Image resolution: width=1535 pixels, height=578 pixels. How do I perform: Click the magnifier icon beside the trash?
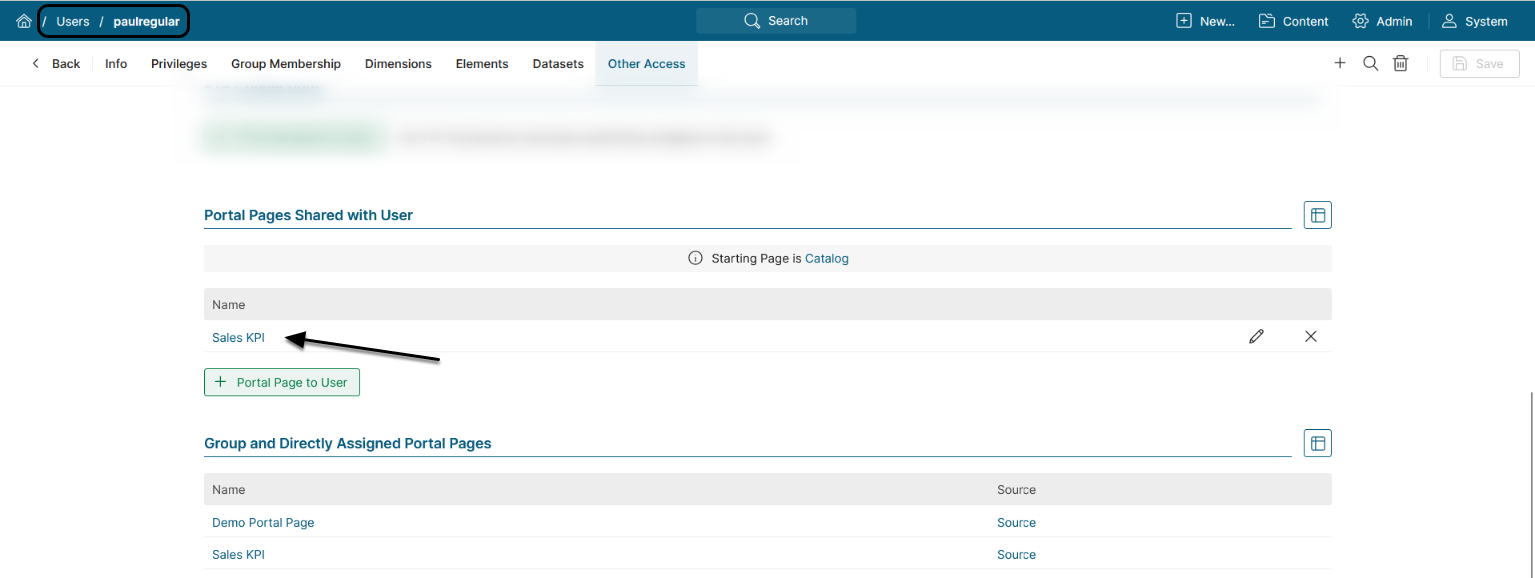[1371, 63]
